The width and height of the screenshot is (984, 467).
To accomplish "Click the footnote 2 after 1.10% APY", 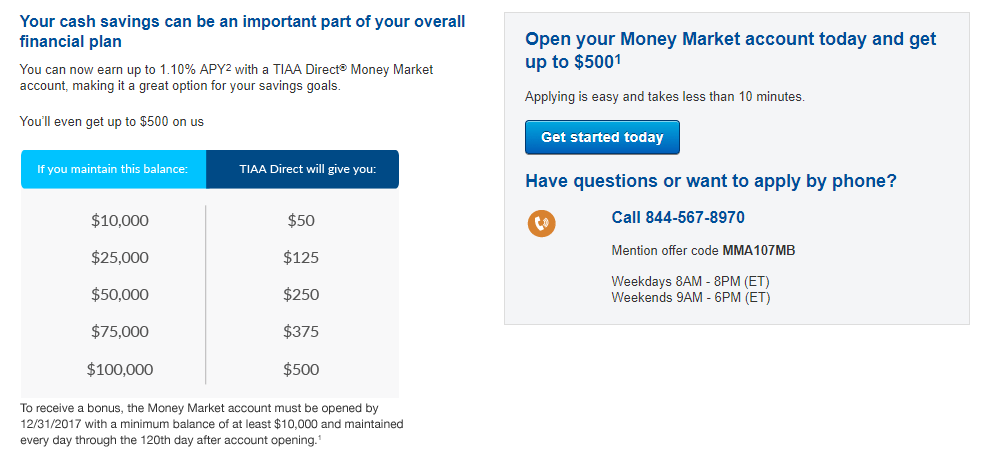I will coord(230,67).
